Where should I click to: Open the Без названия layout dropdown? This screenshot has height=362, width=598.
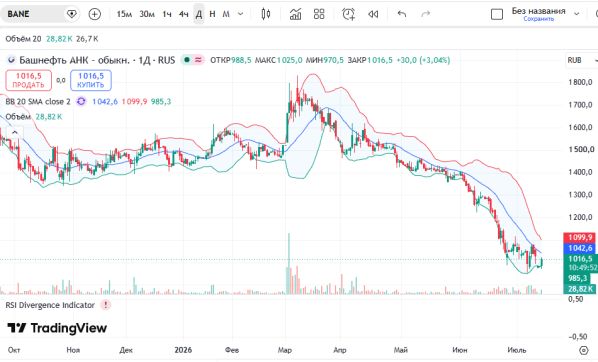577,14
